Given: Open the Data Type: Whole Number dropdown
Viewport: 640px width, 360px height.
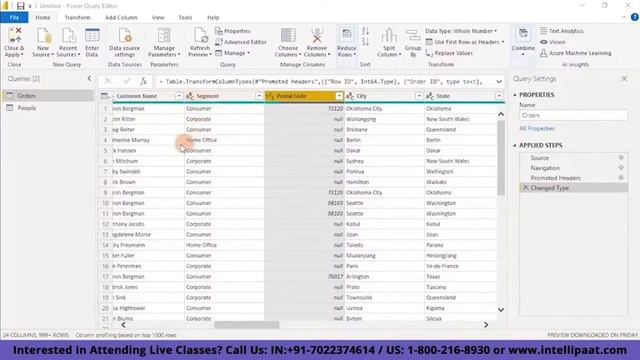Looking at the screenshot, I should [461, 31].
